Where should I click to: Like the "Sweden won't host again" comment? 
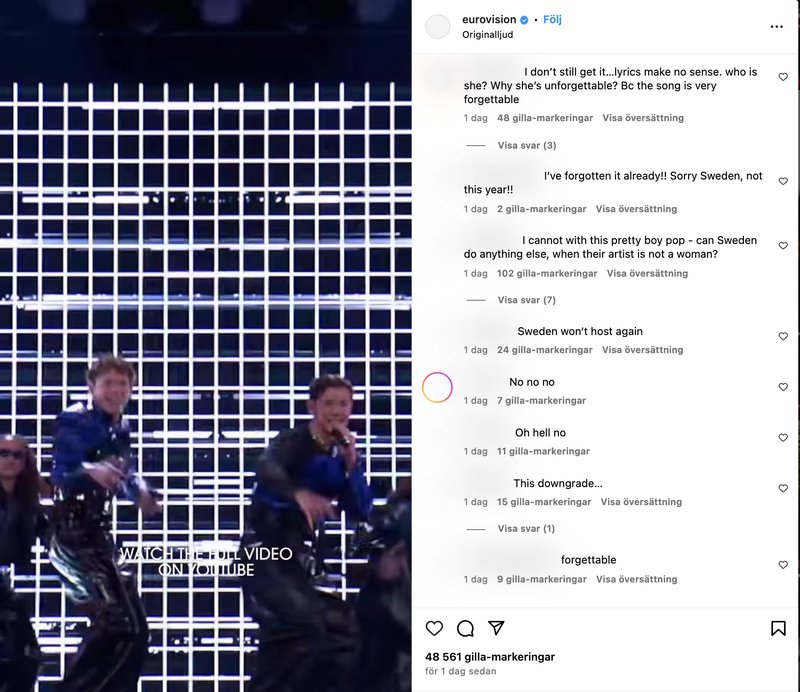[x=783, y=336]
